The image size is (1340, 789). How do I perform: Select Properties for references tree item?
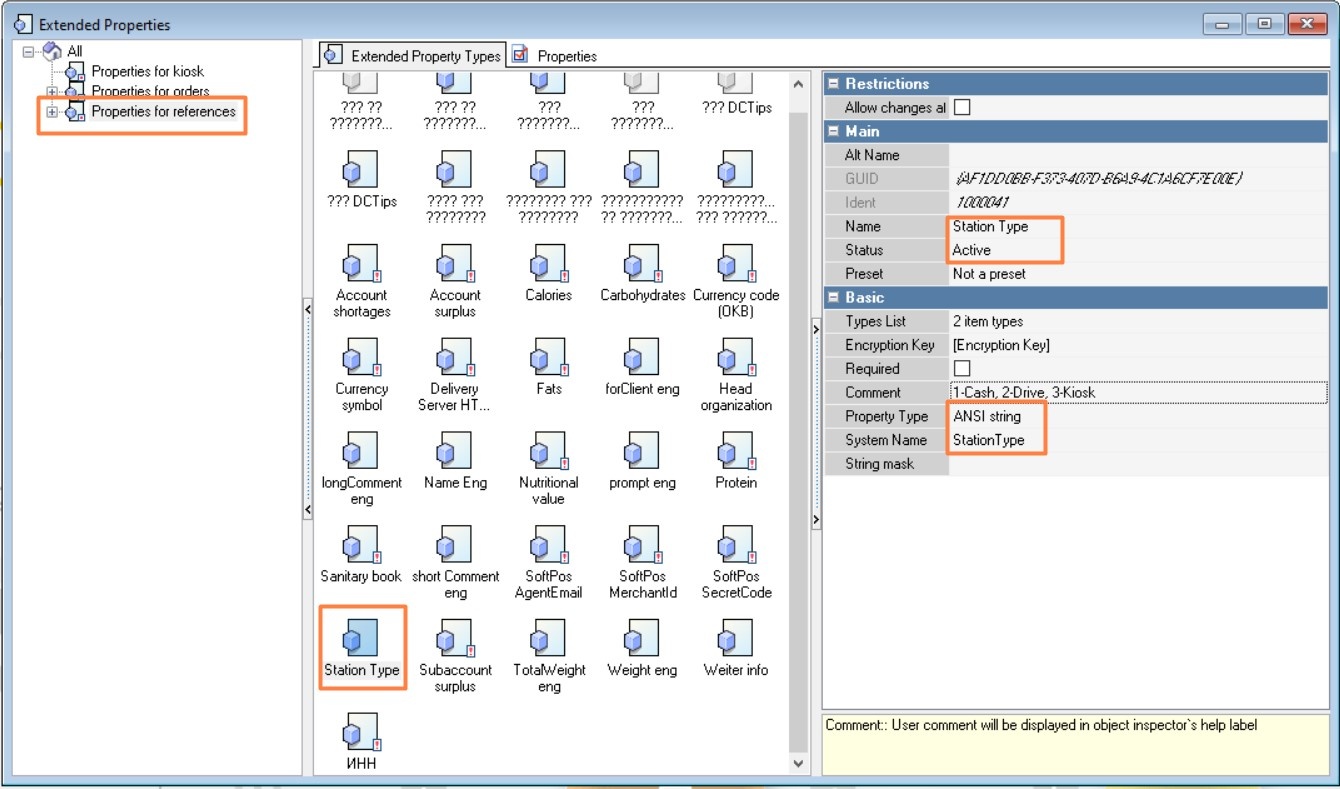coord(164,112)
